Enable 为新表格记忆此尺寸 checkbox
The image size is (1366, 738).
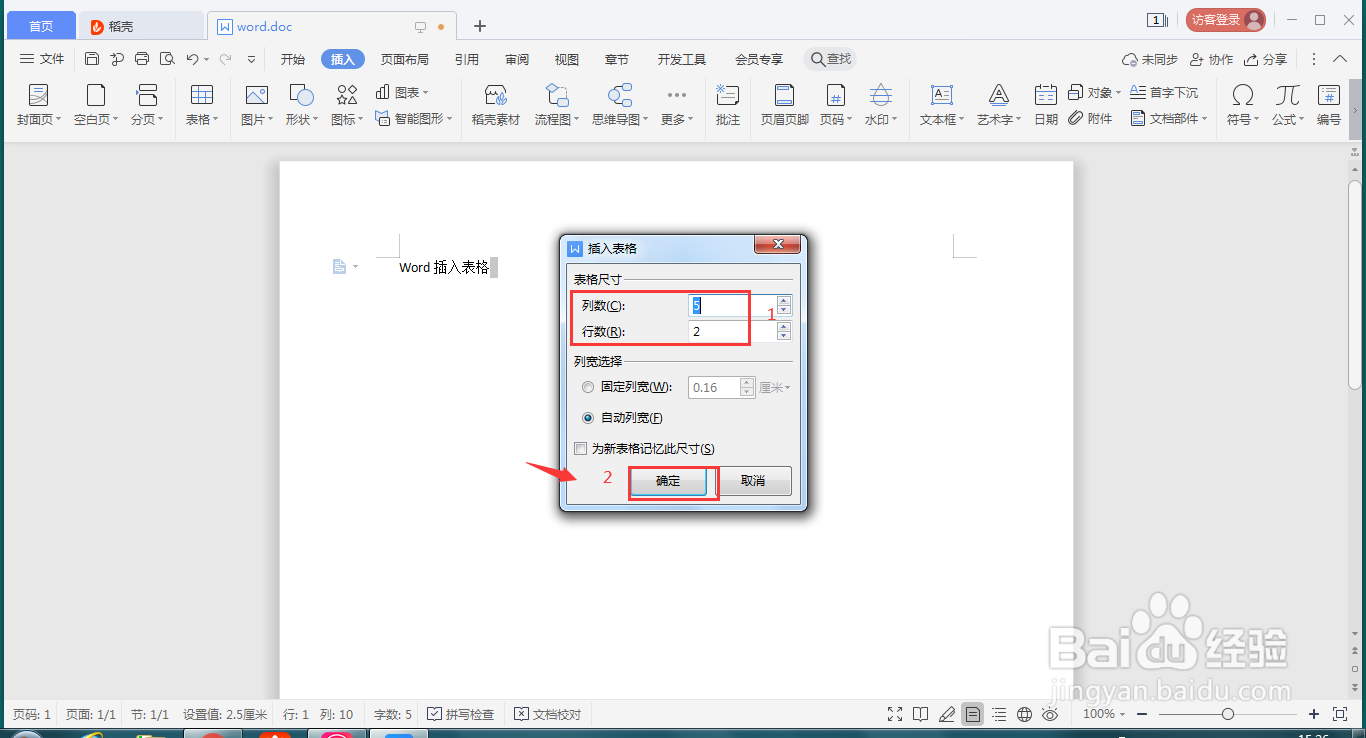coord(581,448)
